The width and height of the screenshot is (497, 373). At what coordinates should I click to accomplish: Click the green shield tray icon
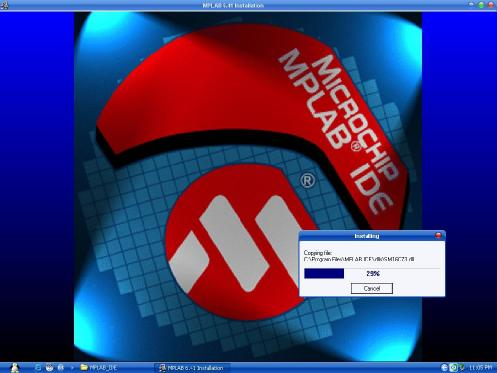462,367
